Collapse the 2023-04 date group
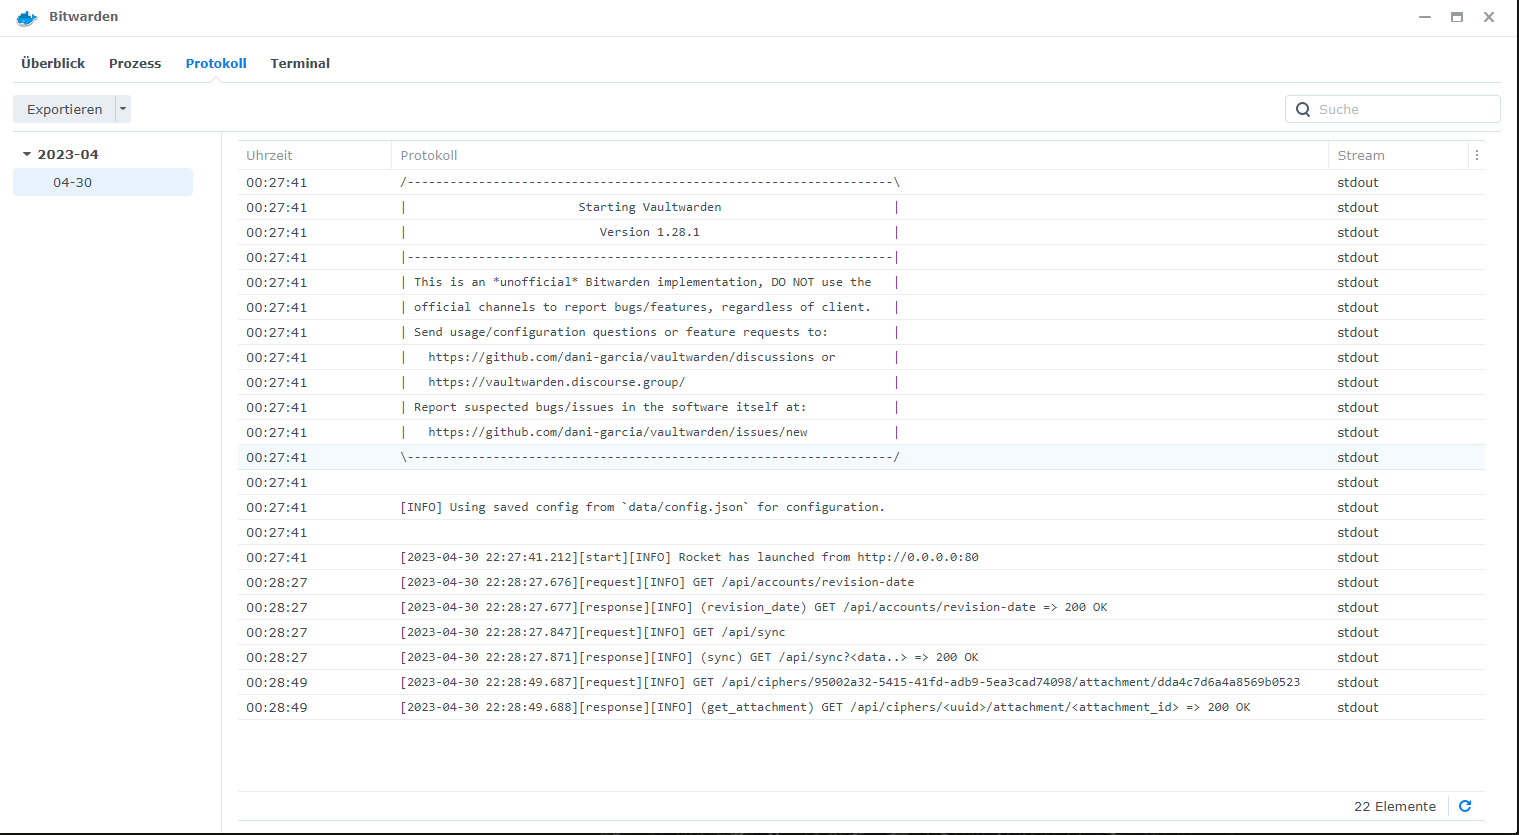Image resolution: width=1519 pixels, height=835 pixels. point(27,154)
